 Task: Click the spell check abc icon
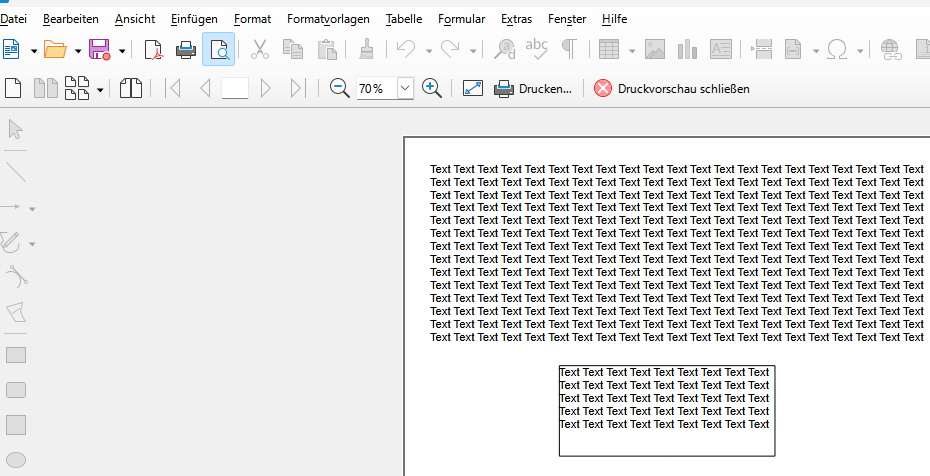537,50
